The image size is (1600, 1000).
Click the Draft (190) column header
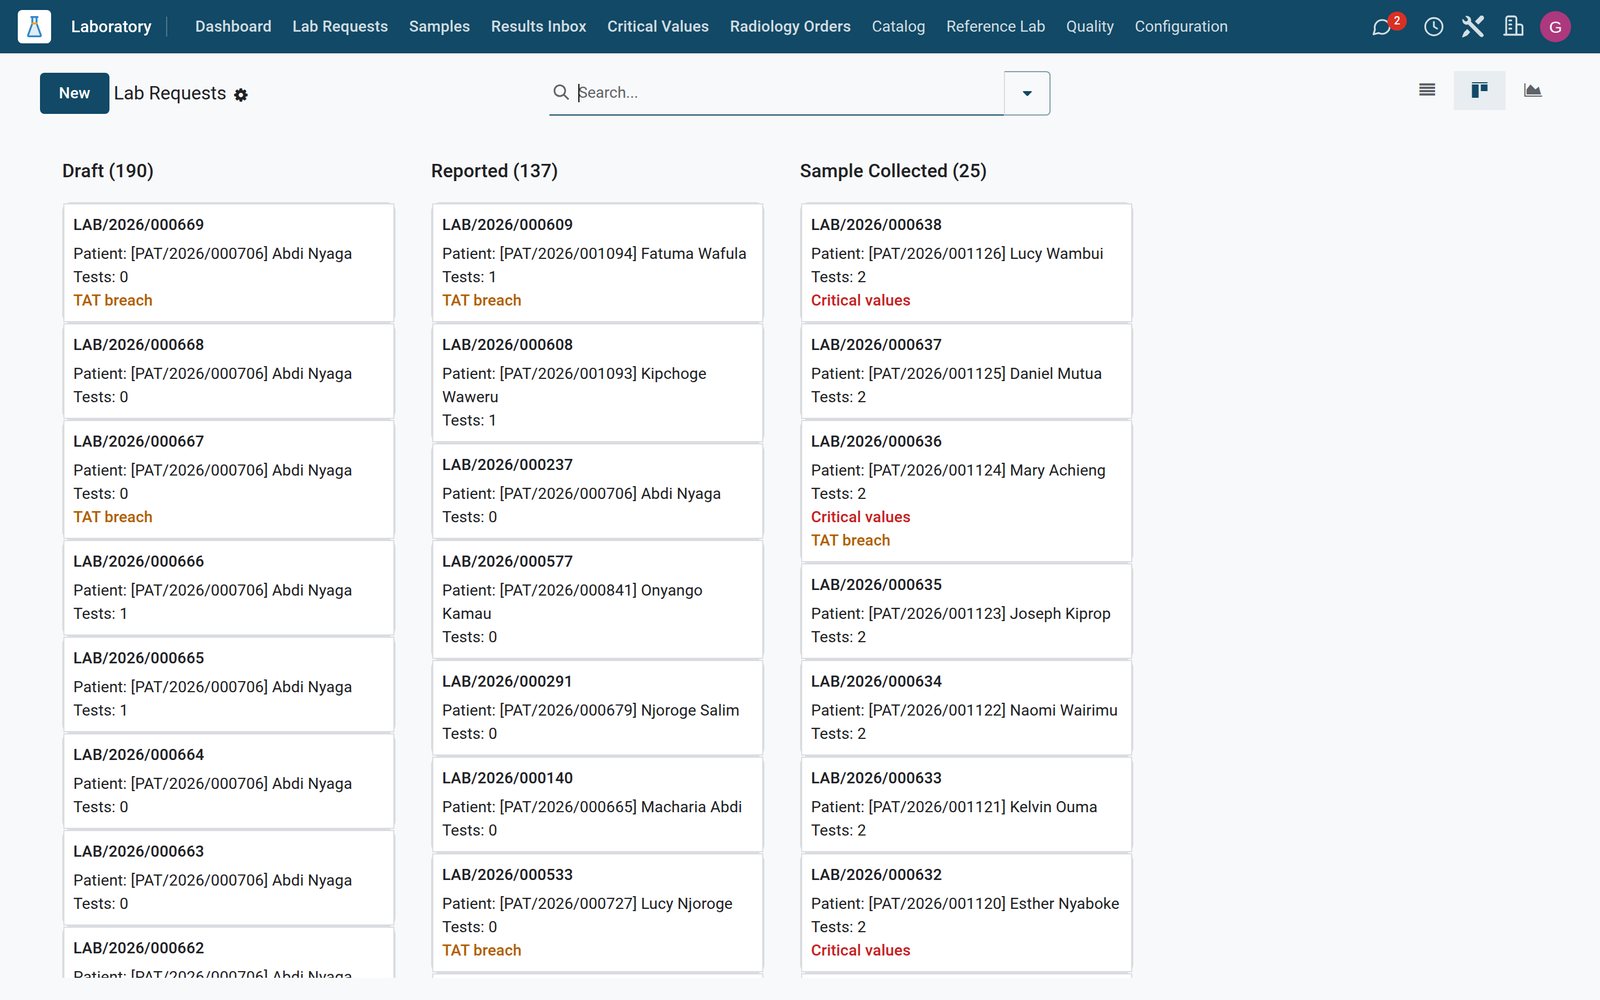(108, 171)
